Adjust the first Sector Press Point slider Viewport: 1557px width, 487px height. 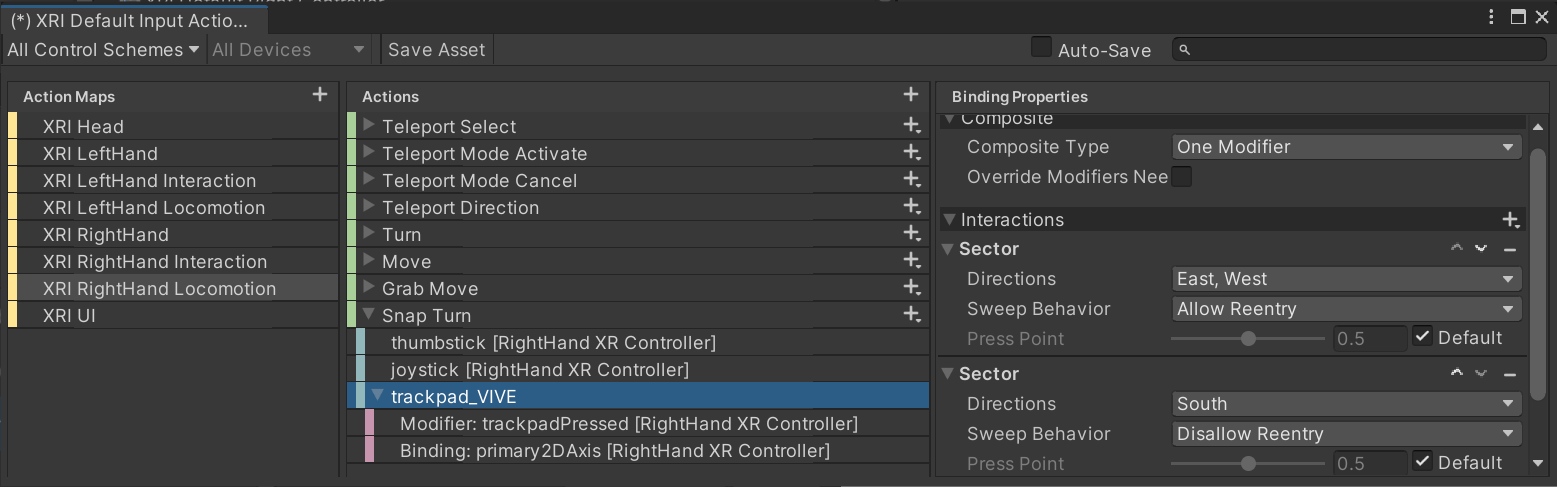tap(1248, 338)
